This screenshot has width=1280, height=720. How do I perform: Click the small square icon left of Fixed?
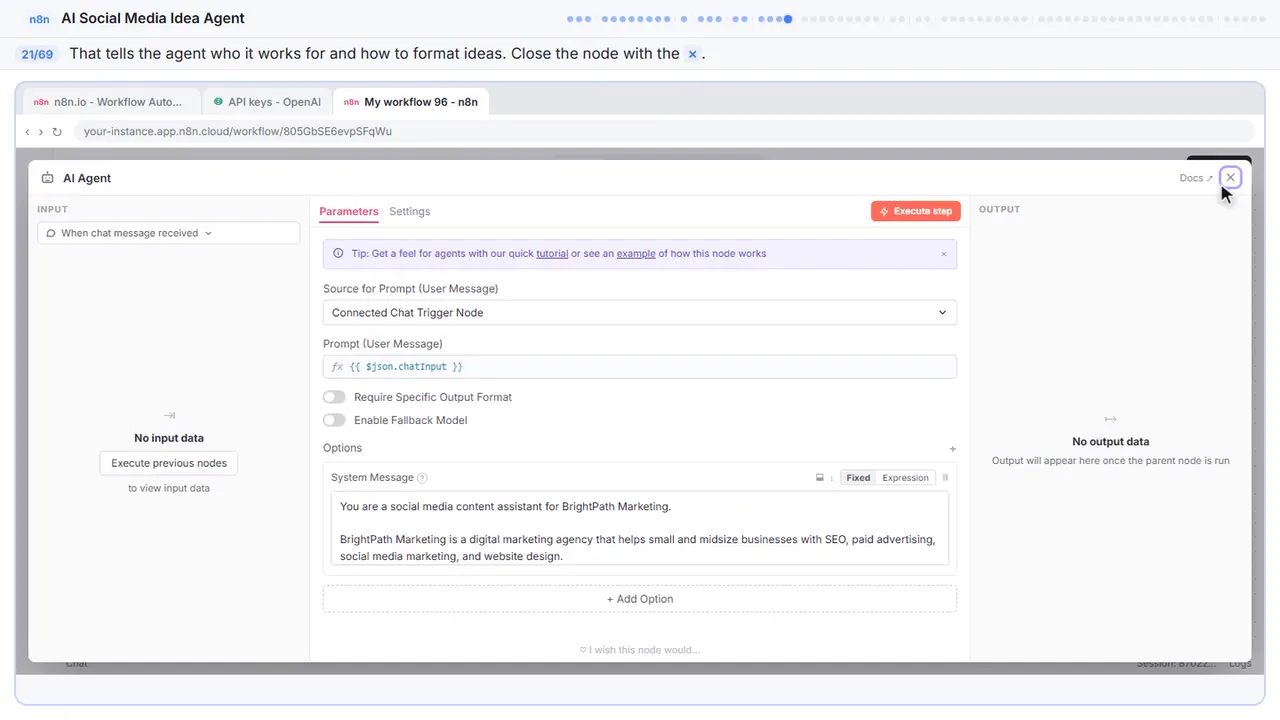[x=820, y=478]
